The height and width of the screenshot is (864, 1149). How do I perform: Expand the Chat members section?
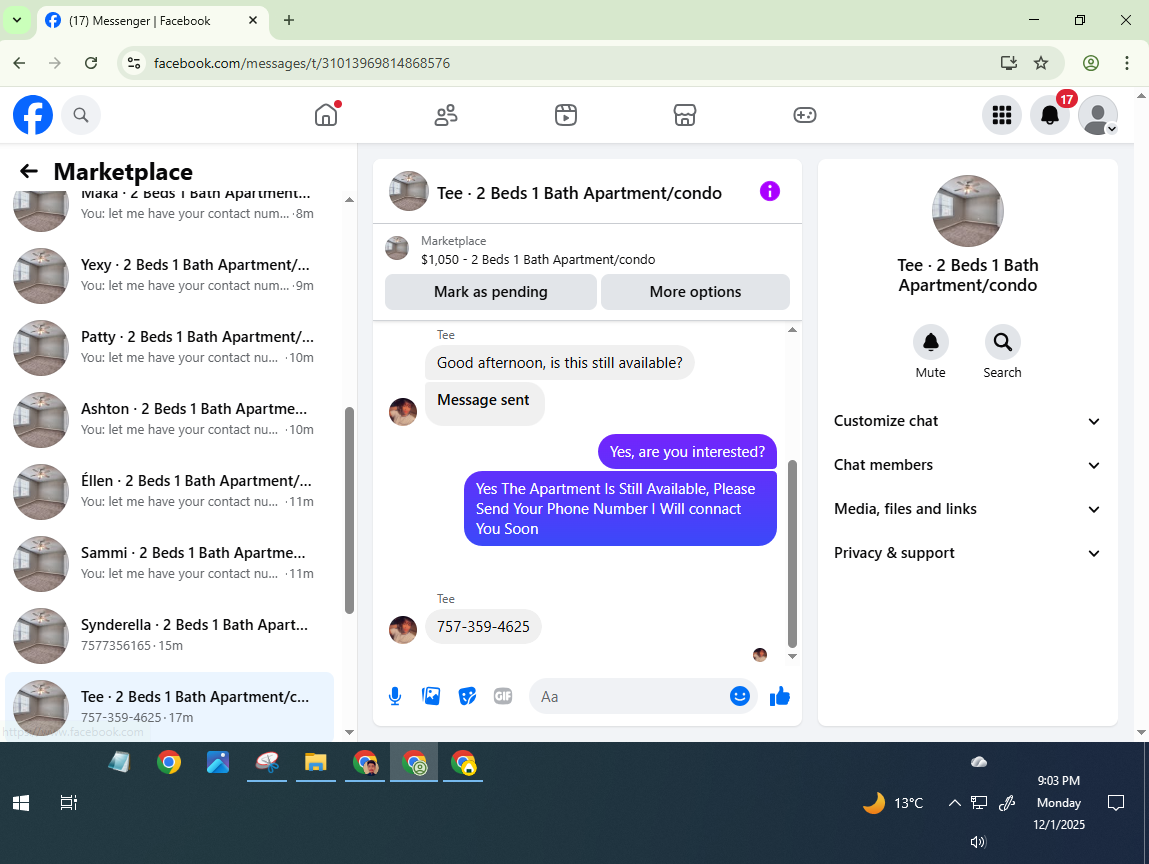click(x=967, y=465)
